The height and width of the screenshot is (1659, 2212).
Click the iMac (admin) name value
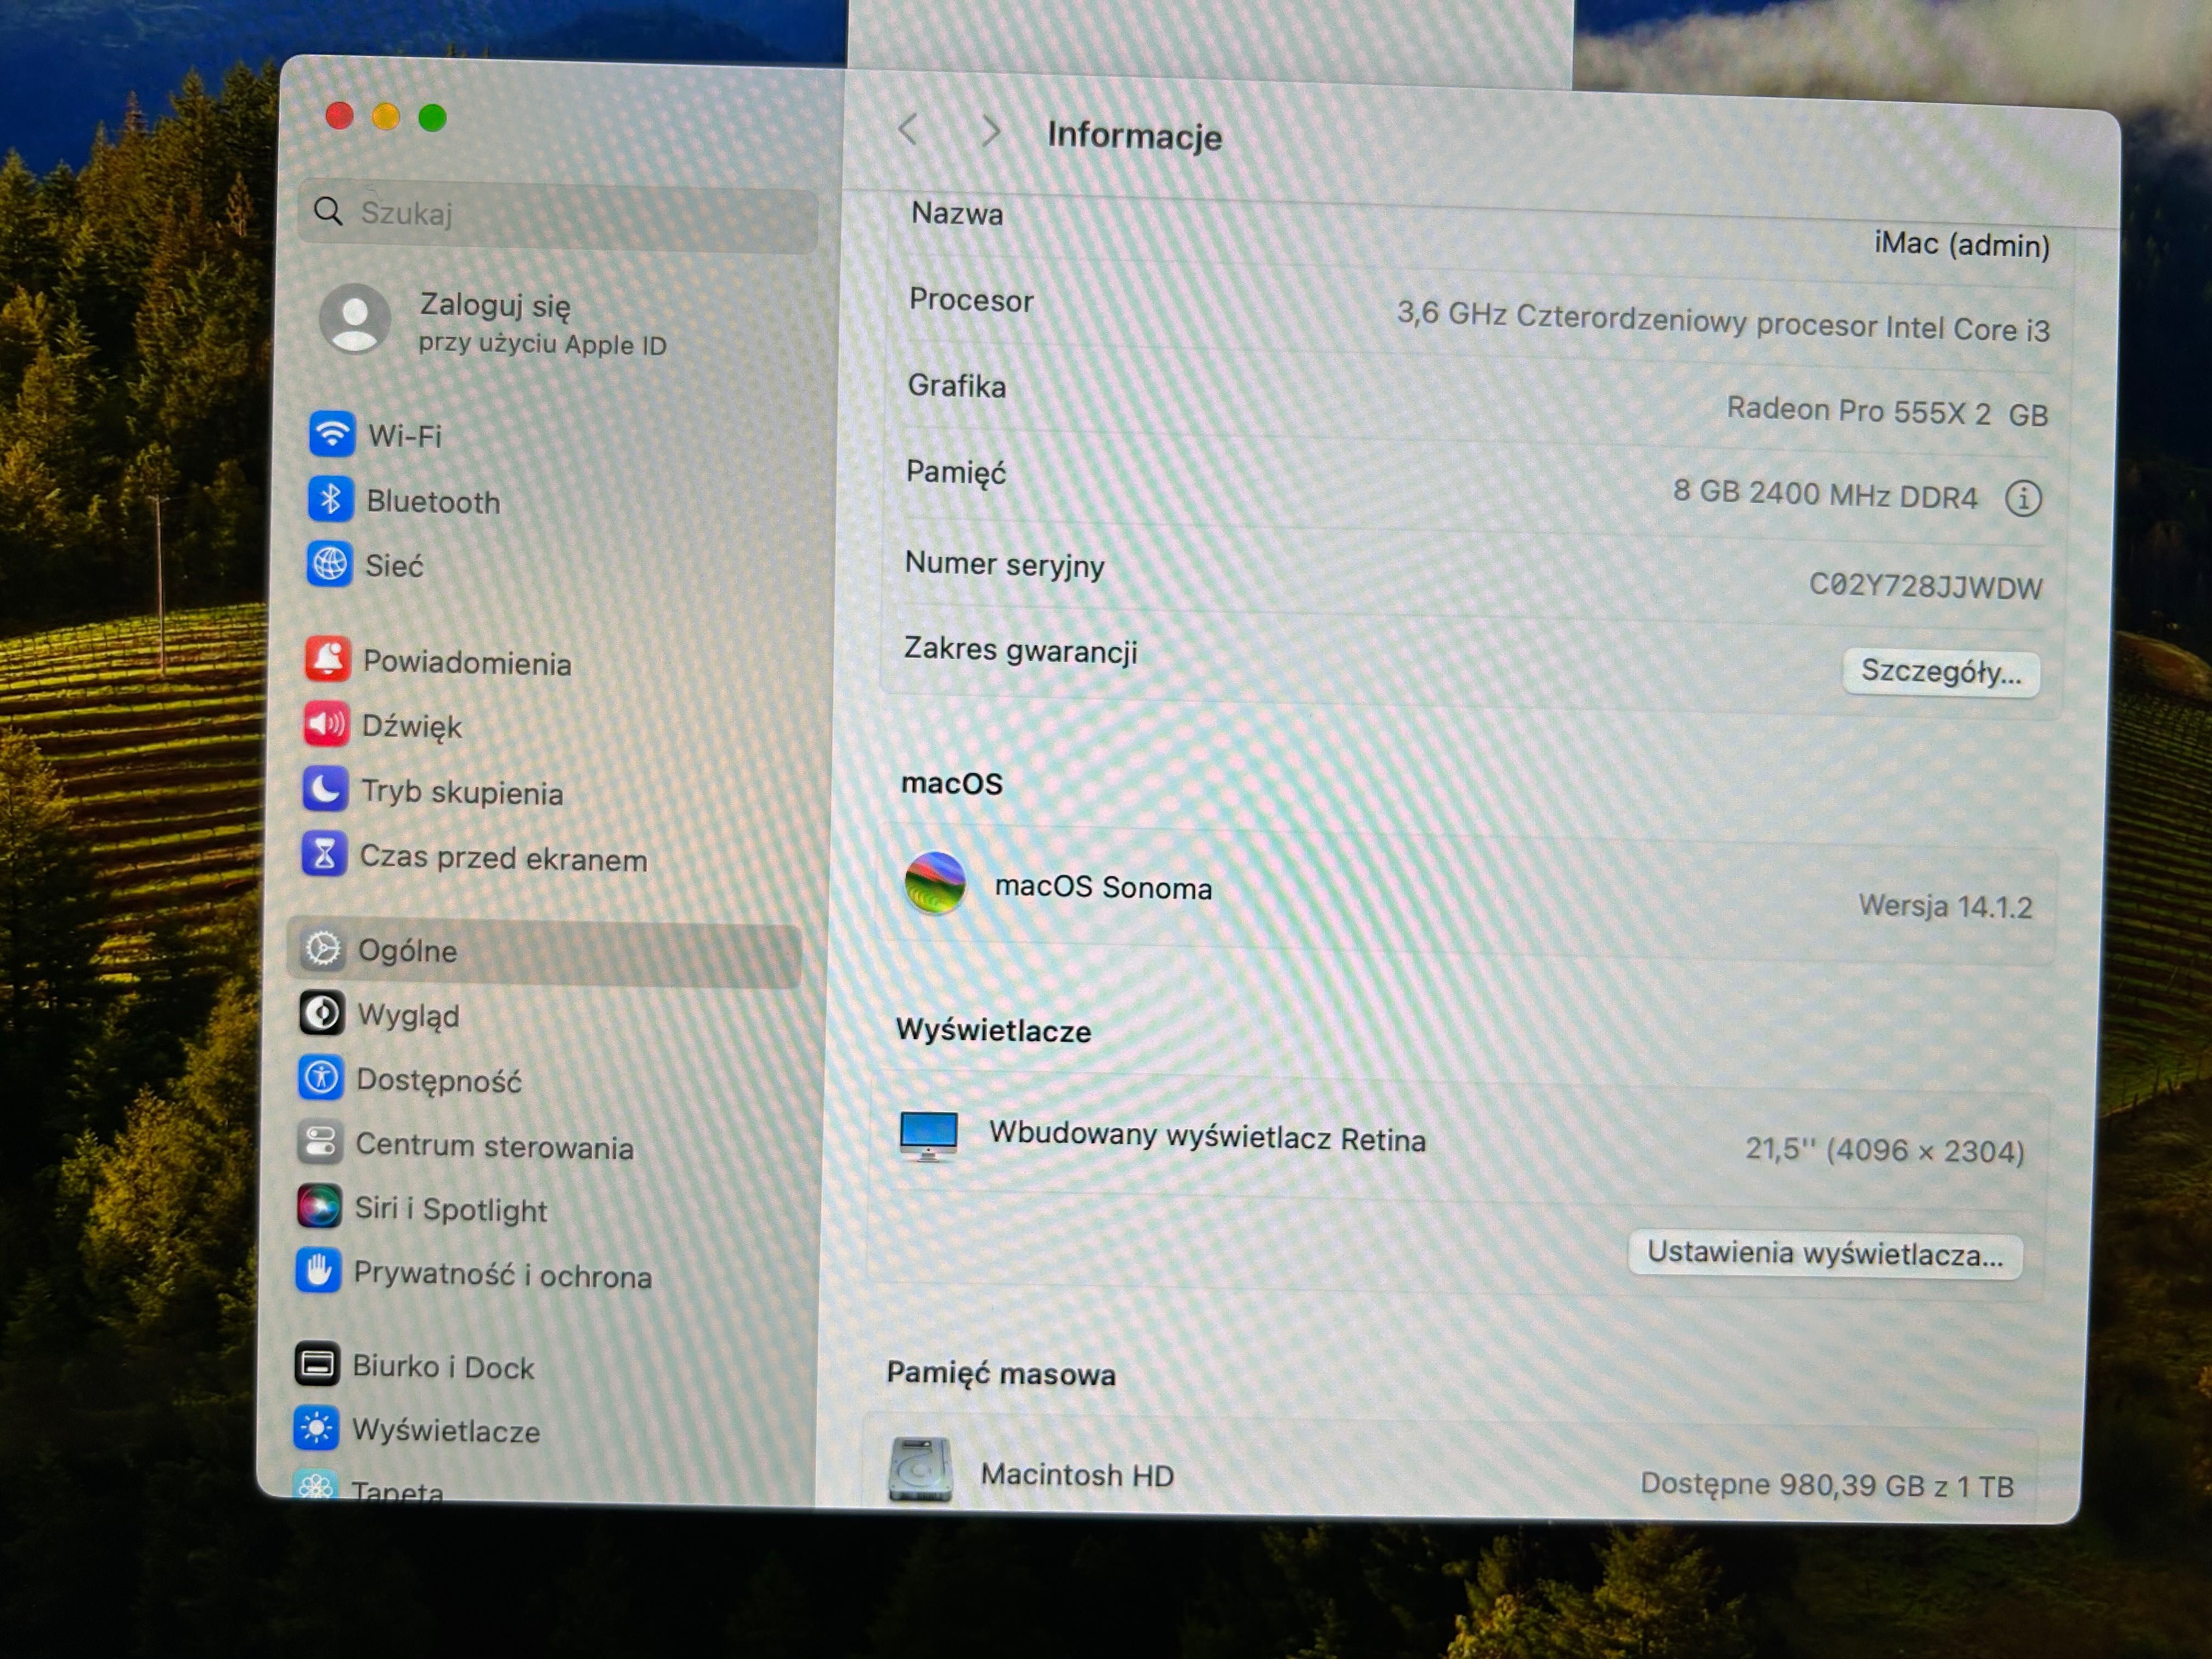[1961, 244]
